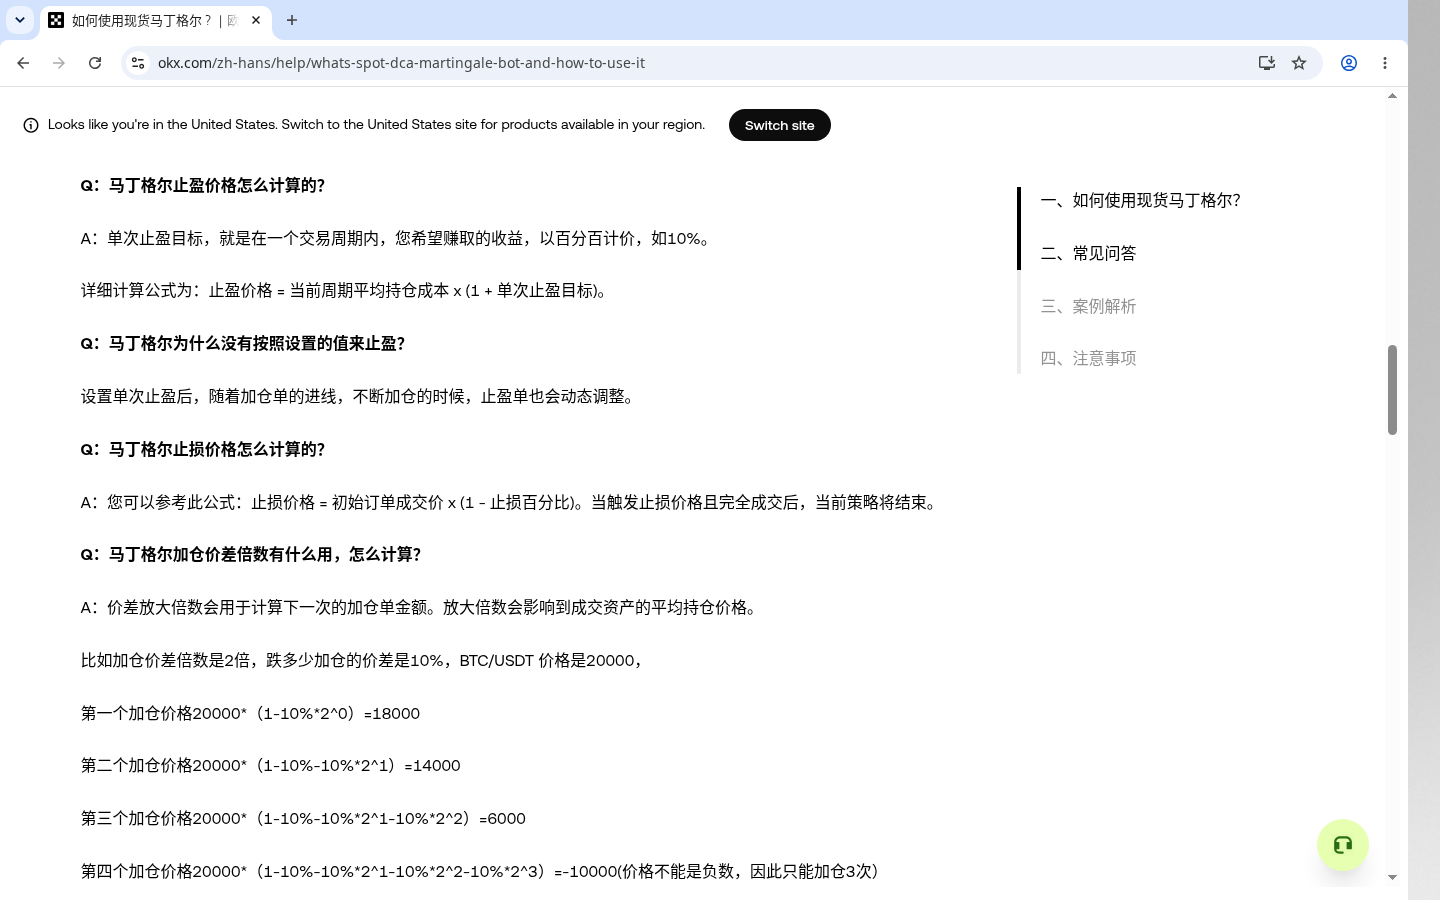Jump to 三、案例解析 section
1440x900 pixels.
coord(1088,306)
